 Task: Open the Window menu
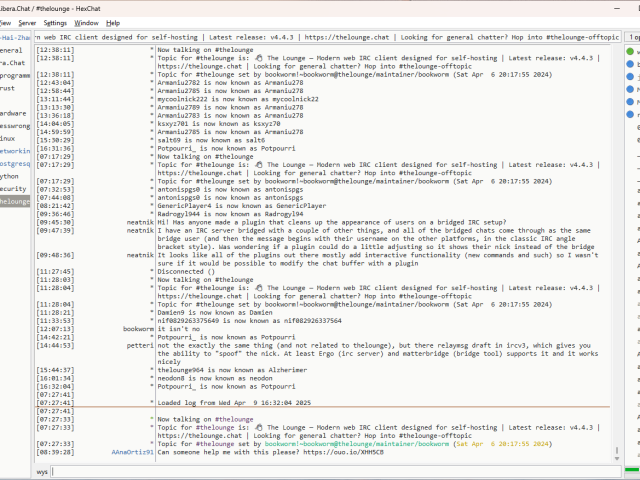coord(87,22)
